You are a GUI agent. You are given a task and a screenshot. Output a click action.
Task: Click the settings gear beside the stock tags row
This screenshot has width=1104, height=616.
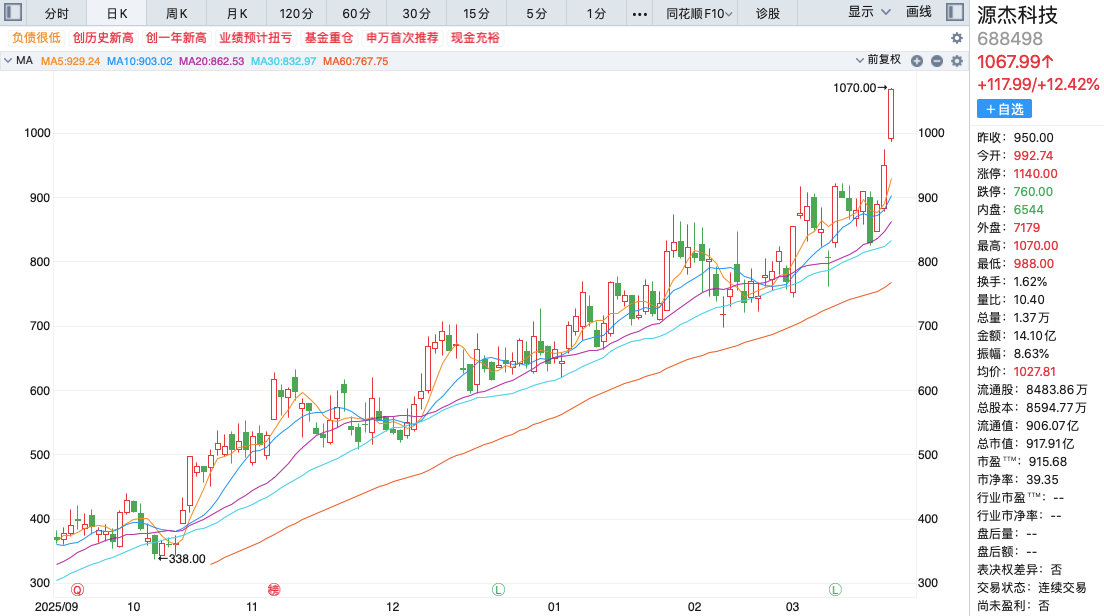(957, 37)
